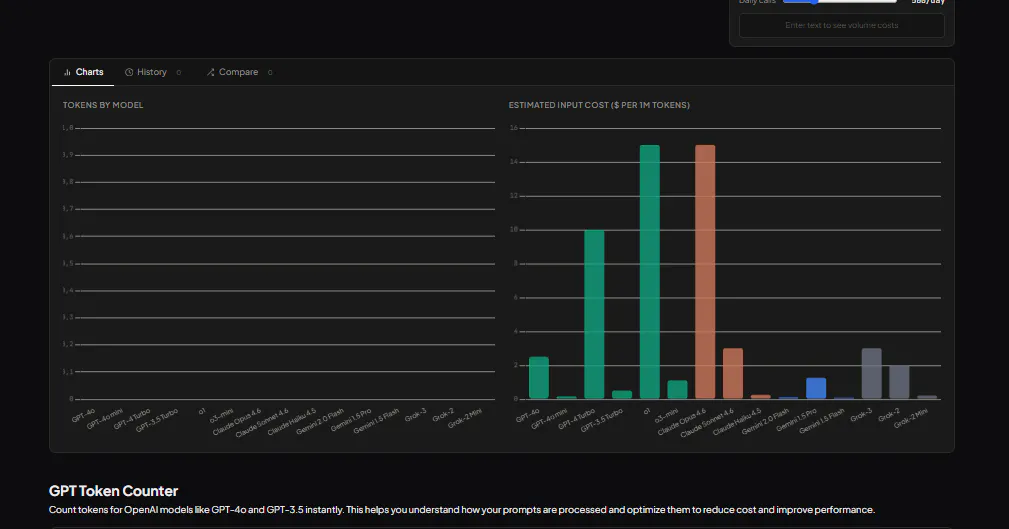Click 'Grok-2 Mini' label under cost chart

pyautogui.click(x=911, y=418)
